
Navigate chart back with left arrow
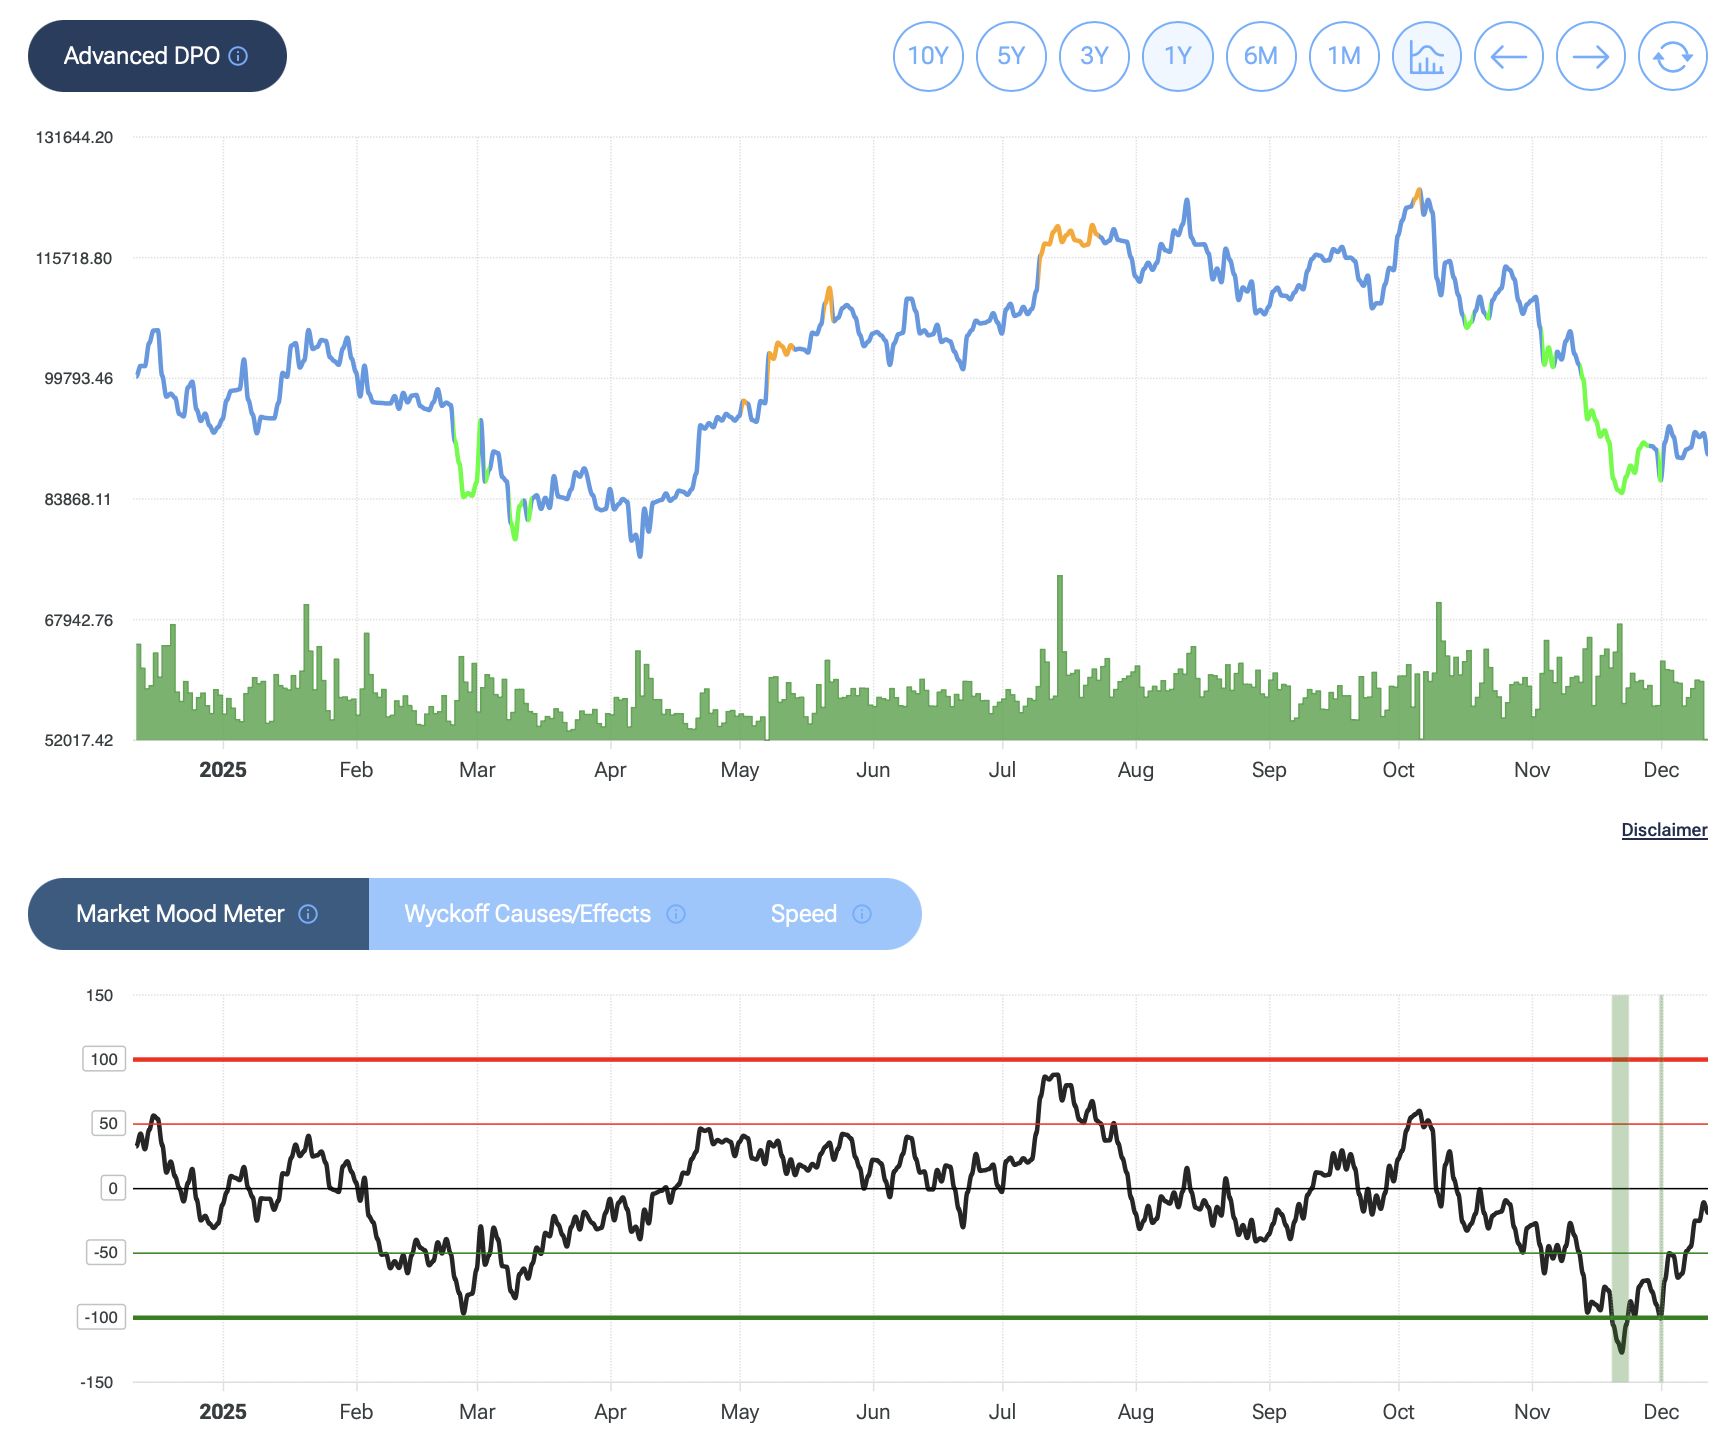click(1508, 56)
